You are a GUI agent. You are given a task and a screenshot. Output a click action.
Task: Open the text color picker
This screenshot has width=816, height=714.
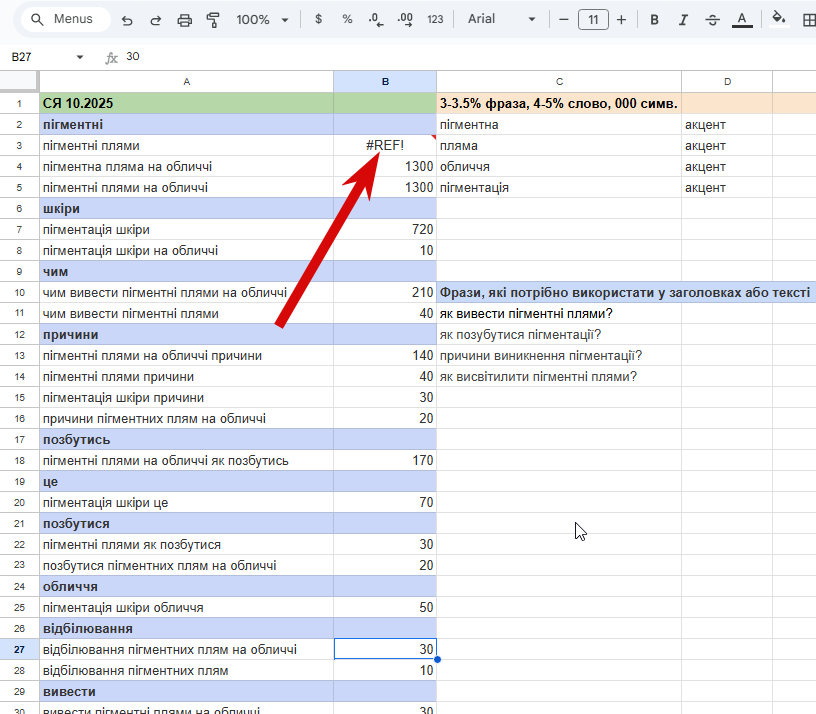[x=742, y=20]
